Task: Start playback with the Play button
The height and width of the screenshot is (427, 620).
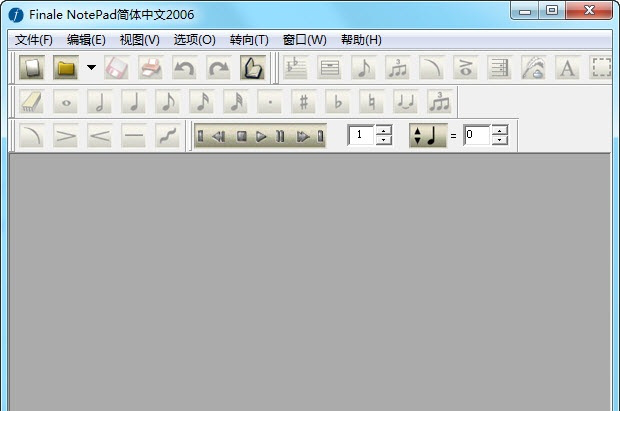Action: point(261,136)
